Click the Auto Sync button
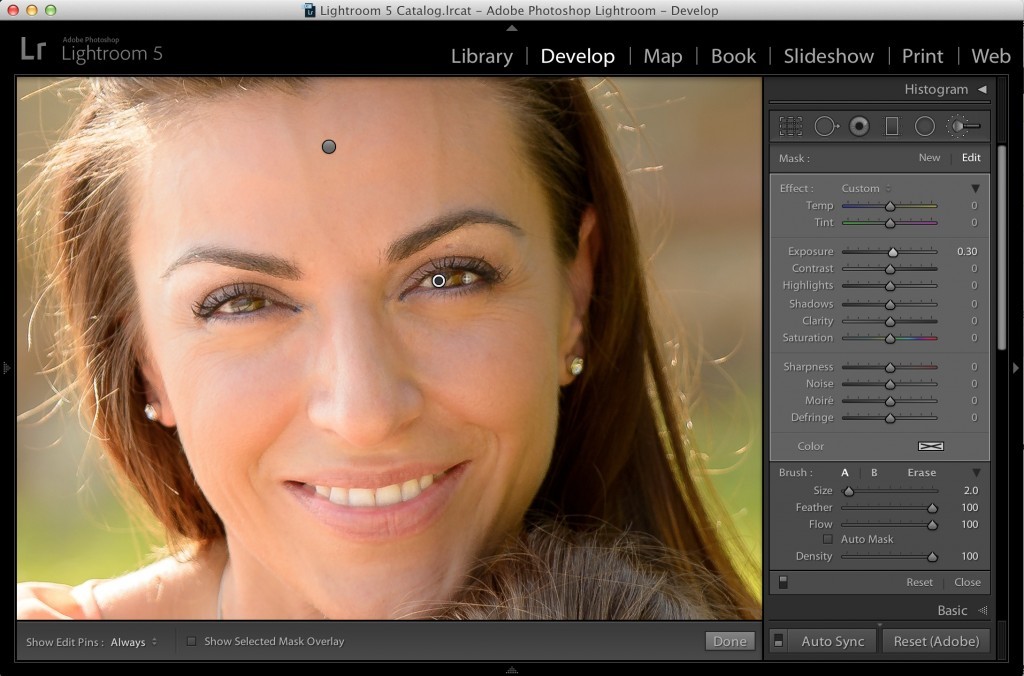The width and height of the screenshot is (1024, 676). pos(832,641)
